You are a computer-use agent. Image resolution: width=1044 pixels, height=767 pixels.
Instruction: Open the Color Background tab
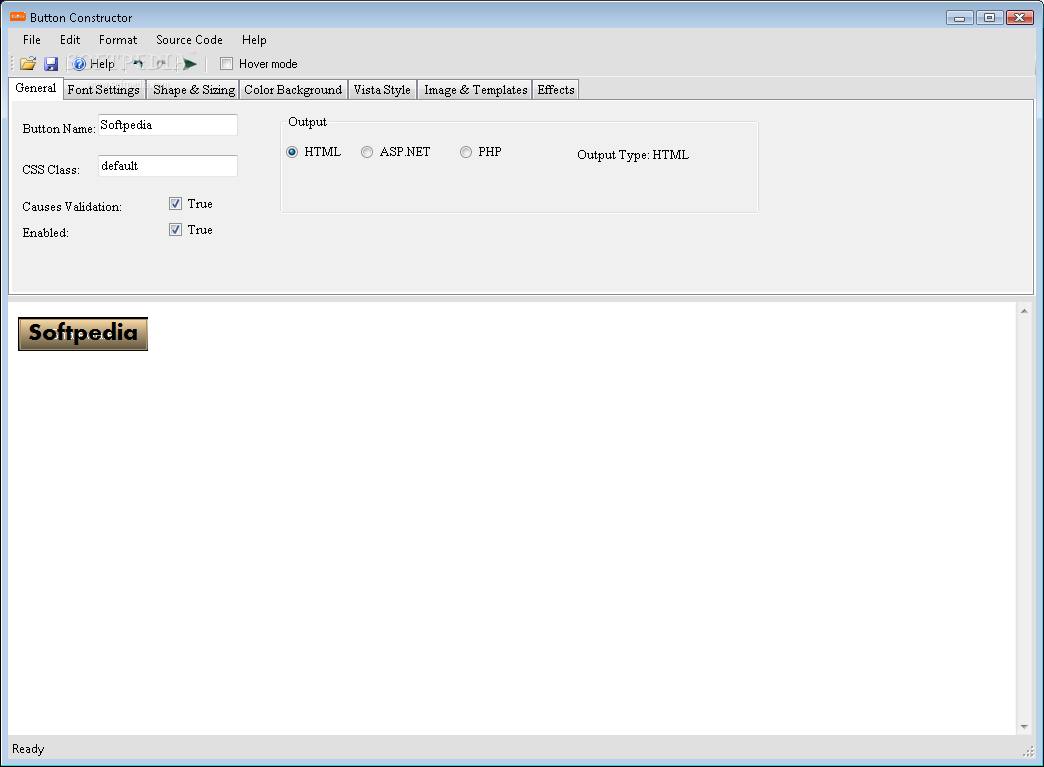(x=293, y=90)
